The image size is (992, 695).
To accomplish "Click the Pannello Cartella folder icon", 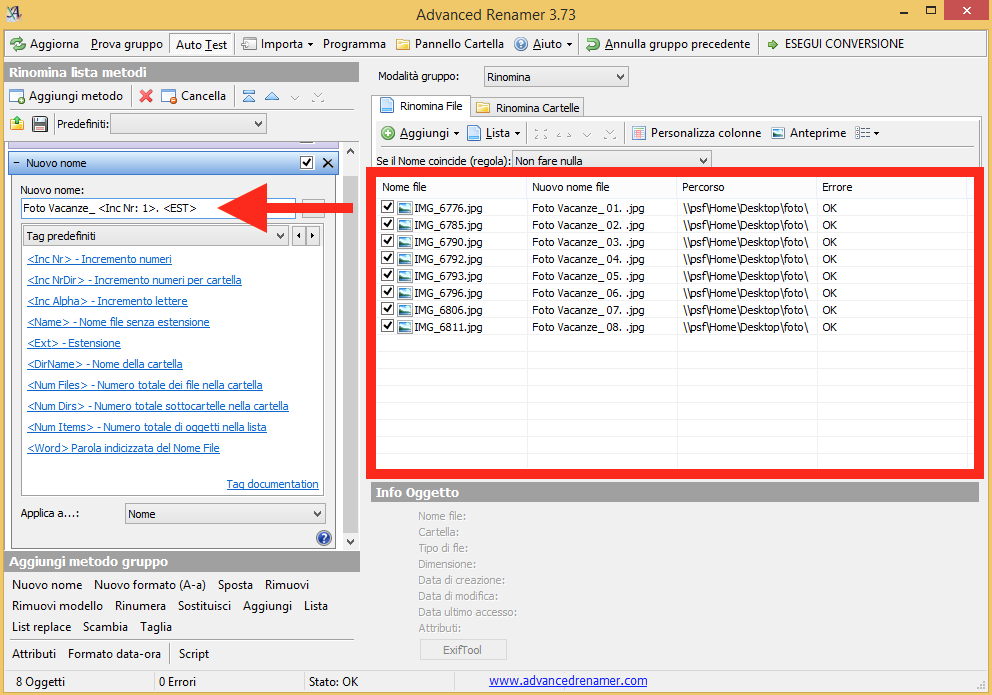I will (403, 44).
